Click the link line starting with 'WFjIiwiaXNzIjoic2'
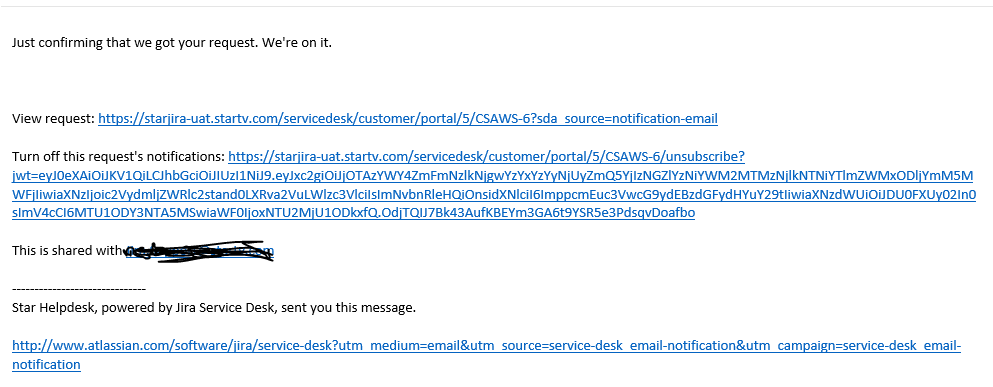 tap(494, 194)
